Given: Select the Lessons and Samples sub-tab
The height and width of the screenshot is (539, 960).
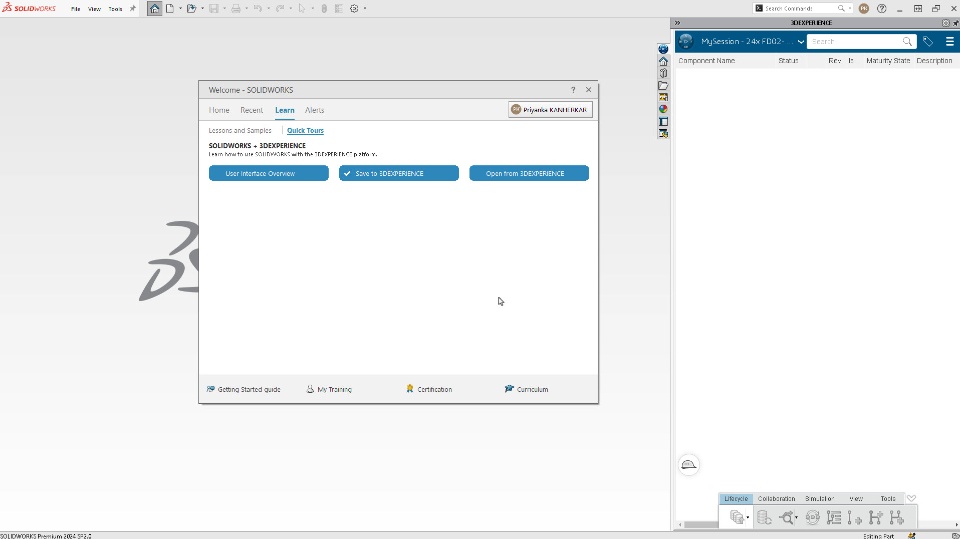Looking at the screenshot, I should pyautogui.click(x=240, y=130).
